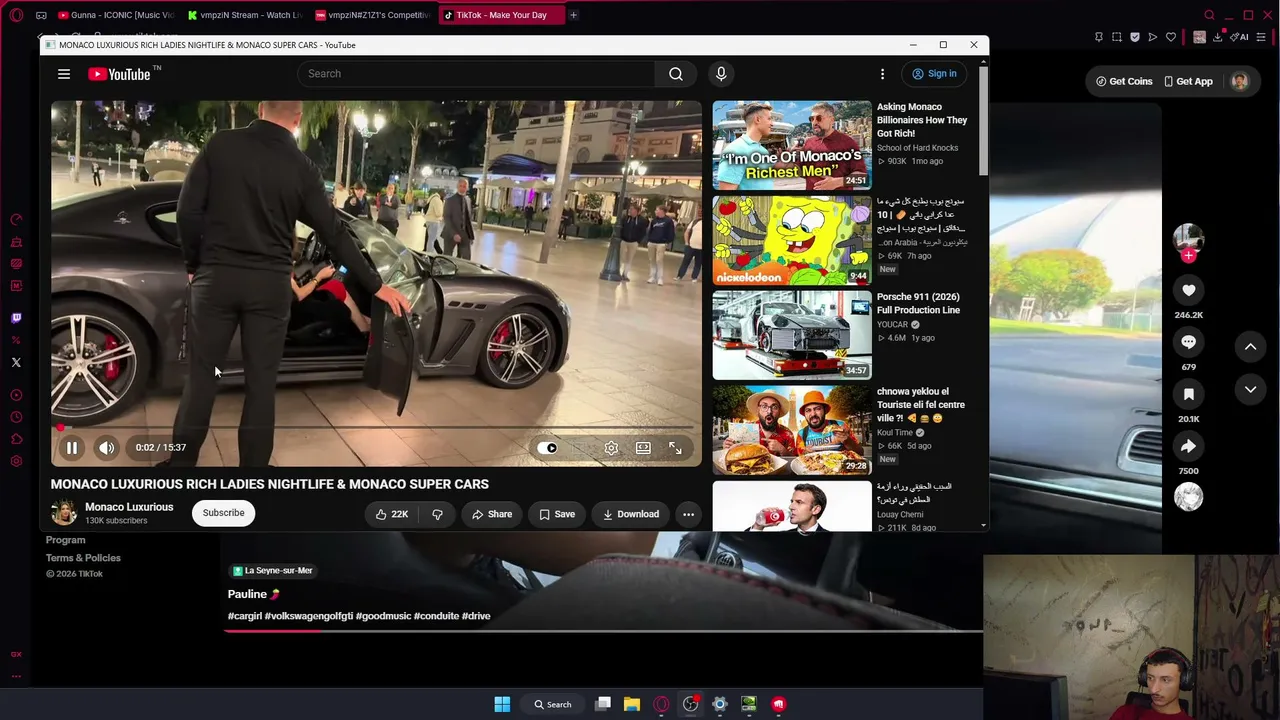
Task: Select the TikTok - Make Your Day tab
Action: coord(500,15)
